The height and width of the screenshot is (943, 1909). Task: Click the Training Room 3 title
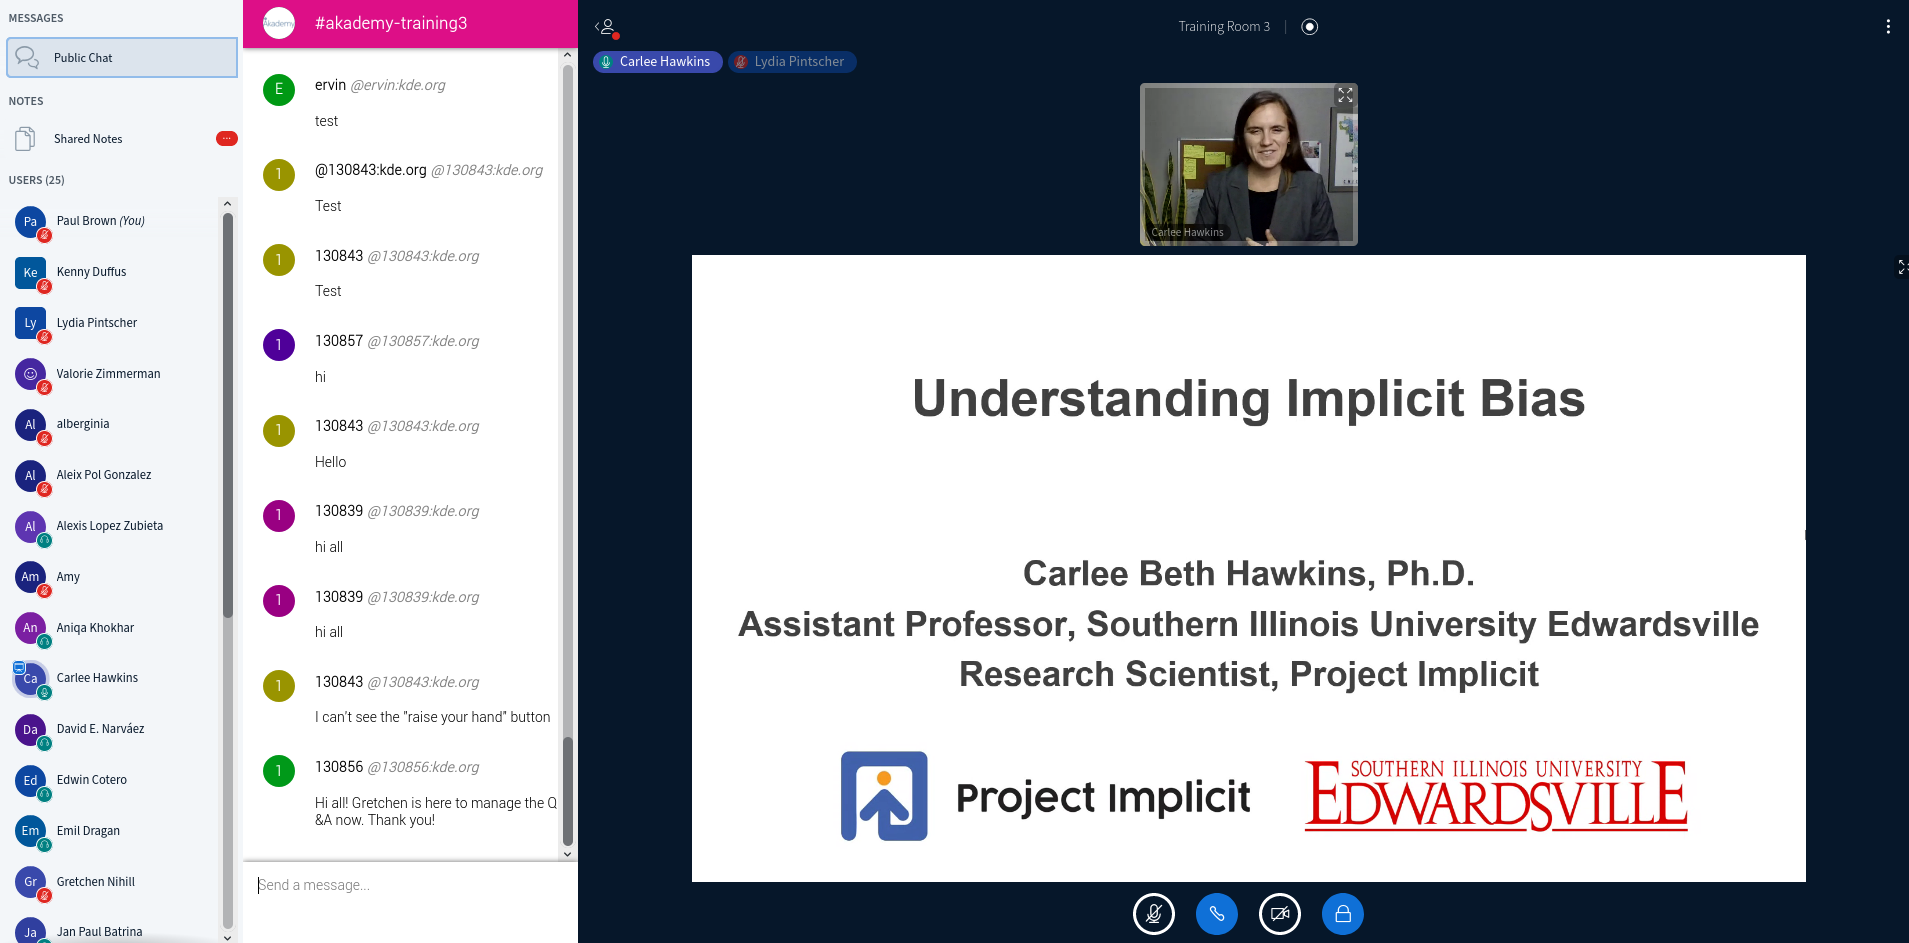(1224, 27)
